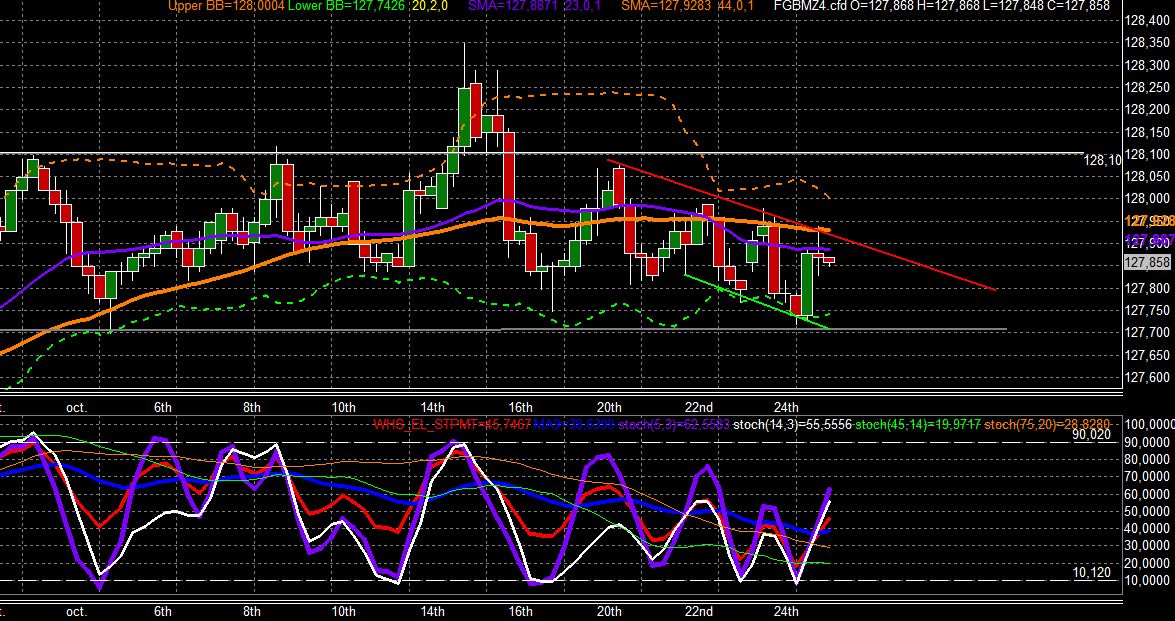Click the '128,10' horizontal line label
1175x621 pixels.
1103,160
